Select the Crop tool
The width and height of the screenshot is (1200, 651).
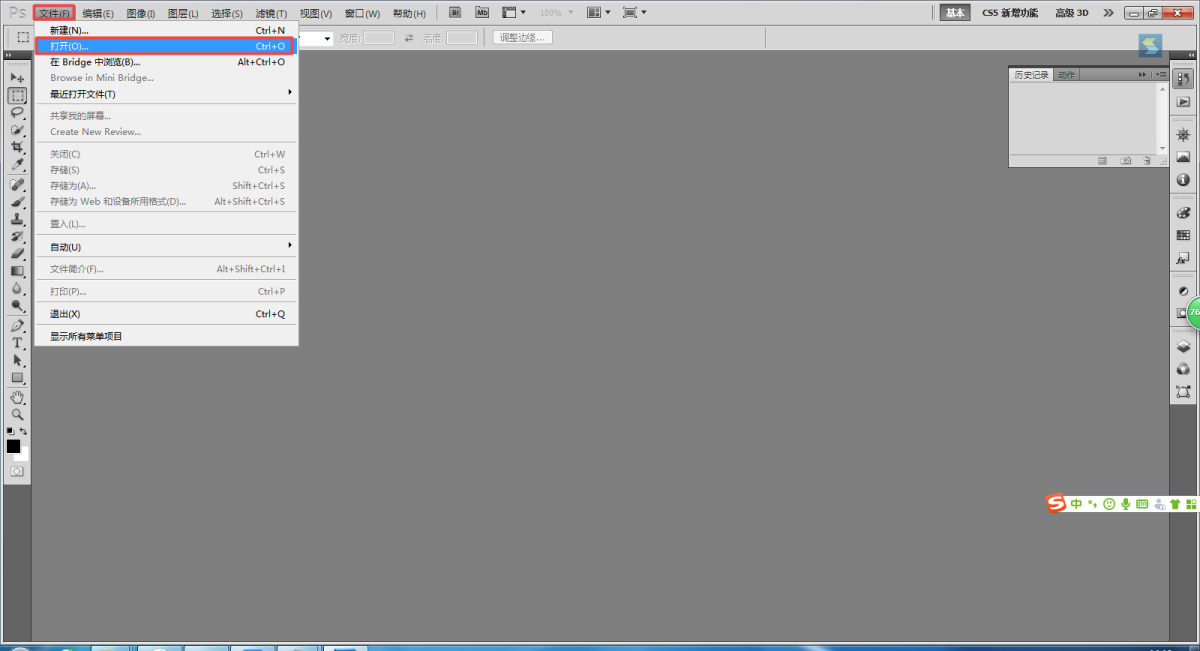[17, 147]
